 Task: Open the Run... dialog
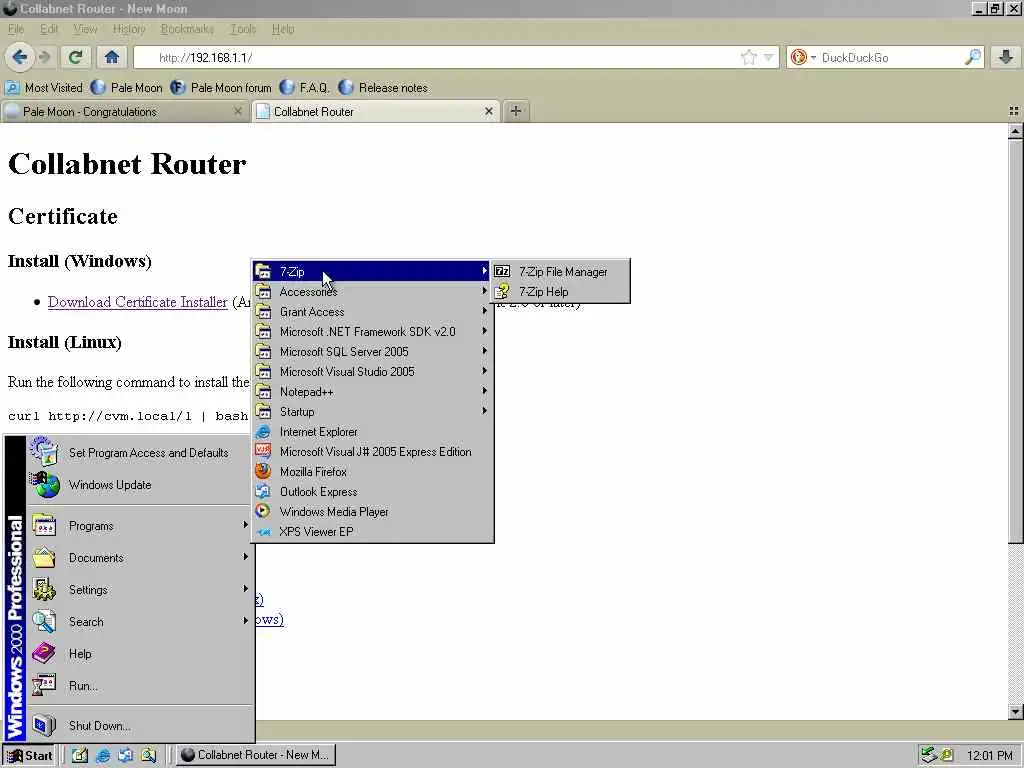pos(139,686)
